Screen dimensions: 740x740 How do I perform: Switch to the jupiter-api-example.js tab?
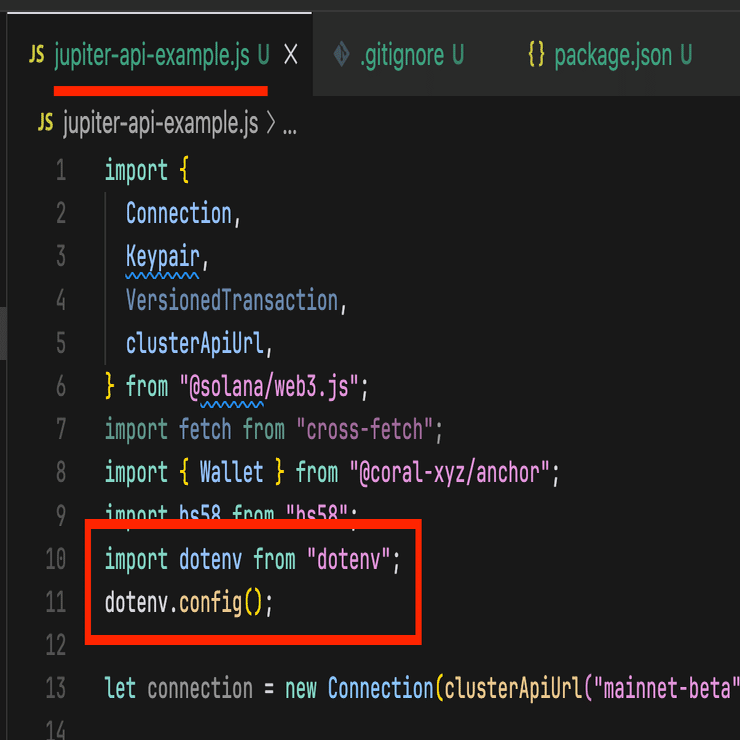click(160, 55)
